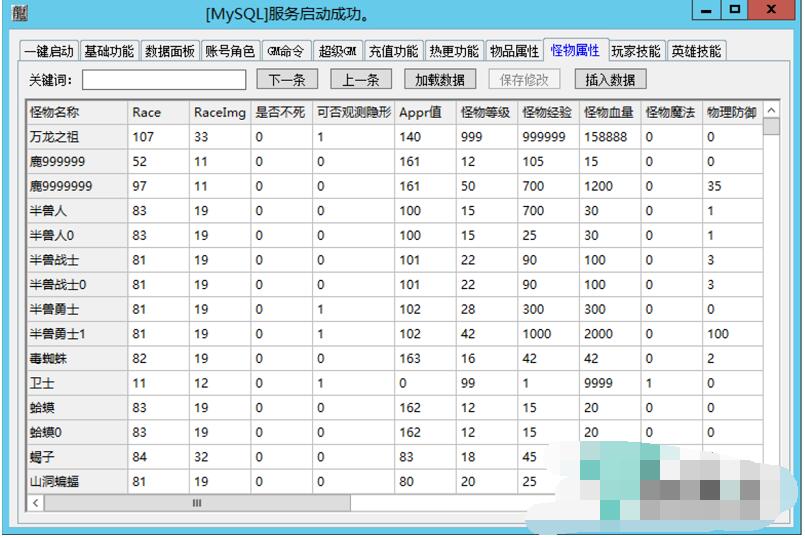Switch to the 充值功能 tab
Image resolution: width=805 pixels, height=538 pixels.
pos(393,51)
